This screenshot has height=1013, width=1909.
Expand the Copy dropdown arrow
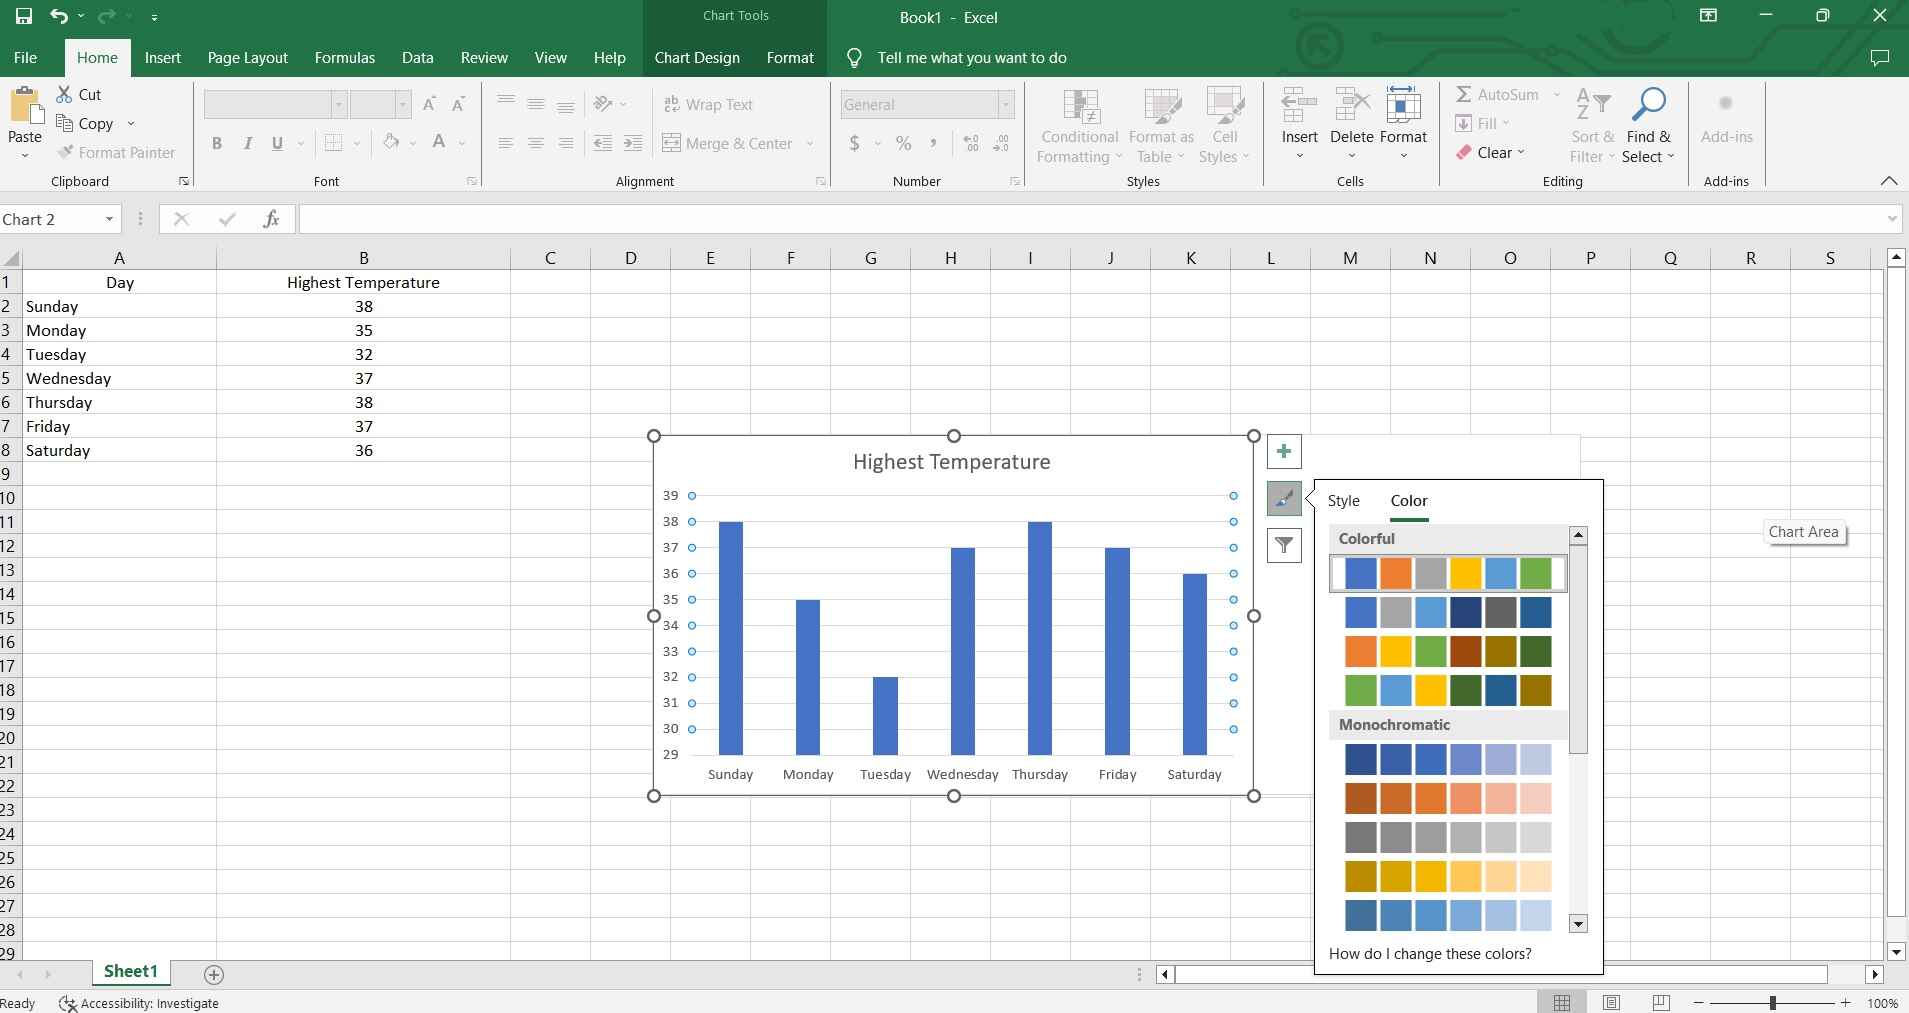[131, 123]
